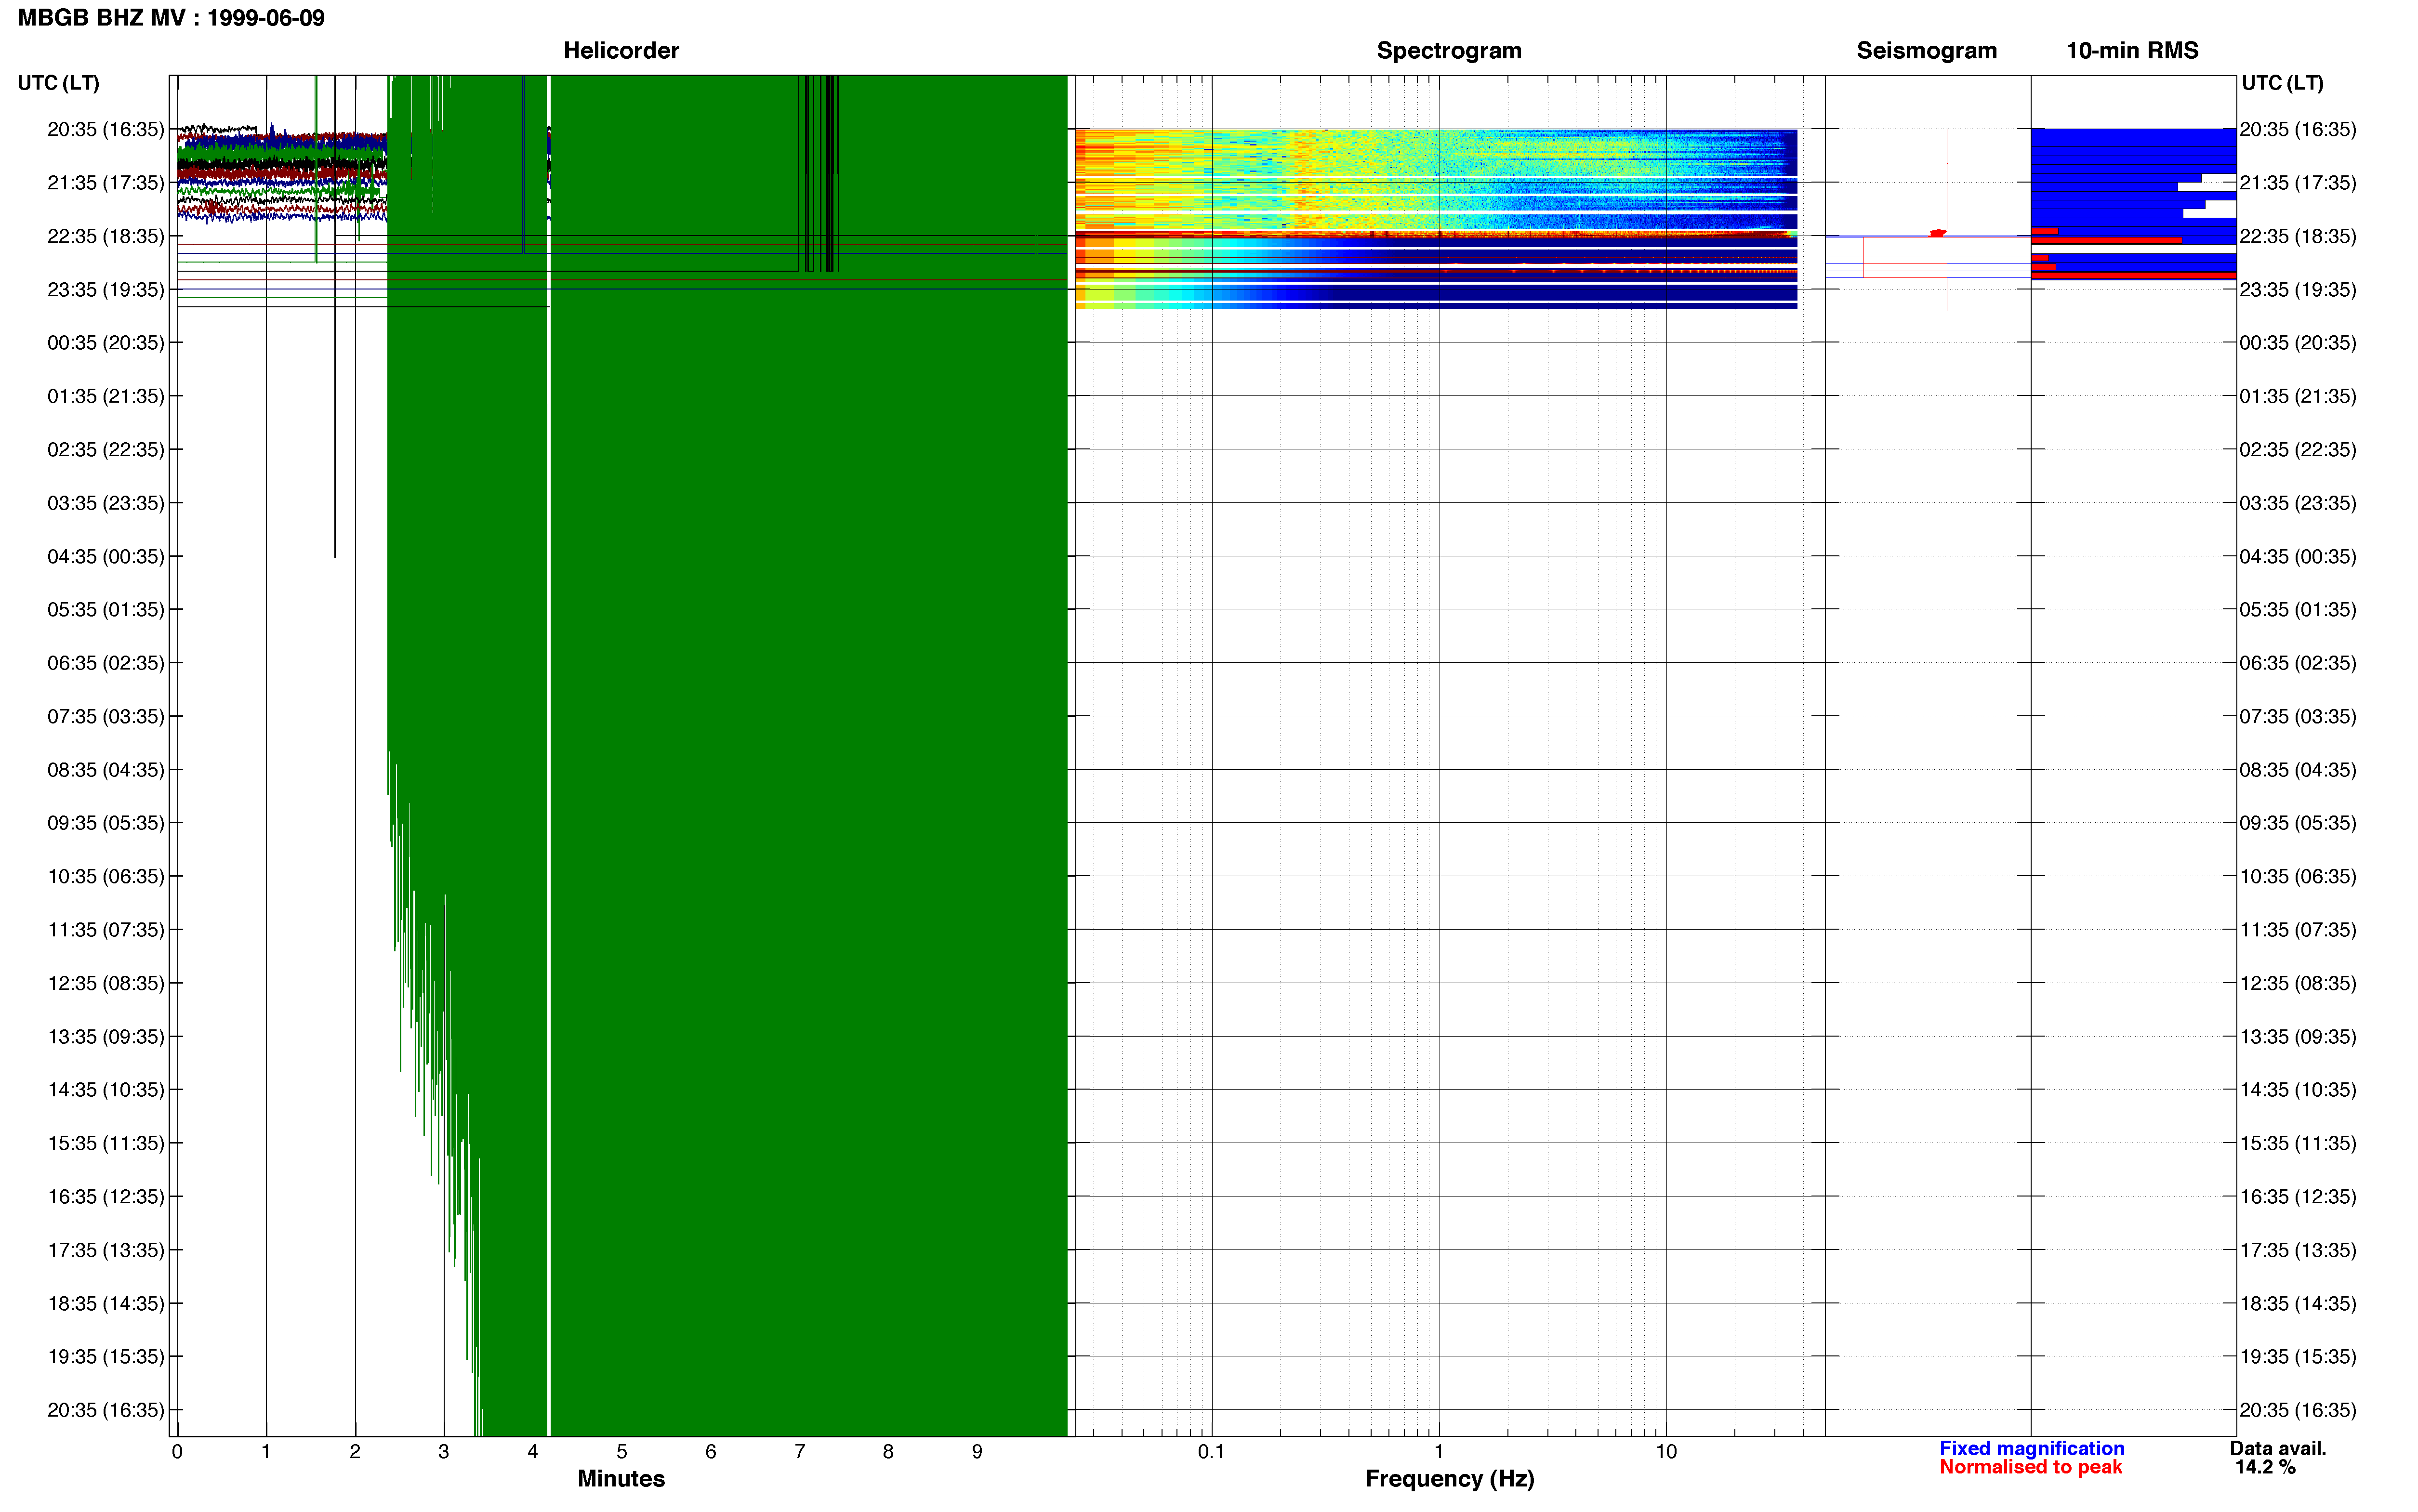Viewport: 2418px width, 1512px height.
Task: Click the 11:35 (07:35) label on the Helicorder axis
Action: (x=106, y=930)
